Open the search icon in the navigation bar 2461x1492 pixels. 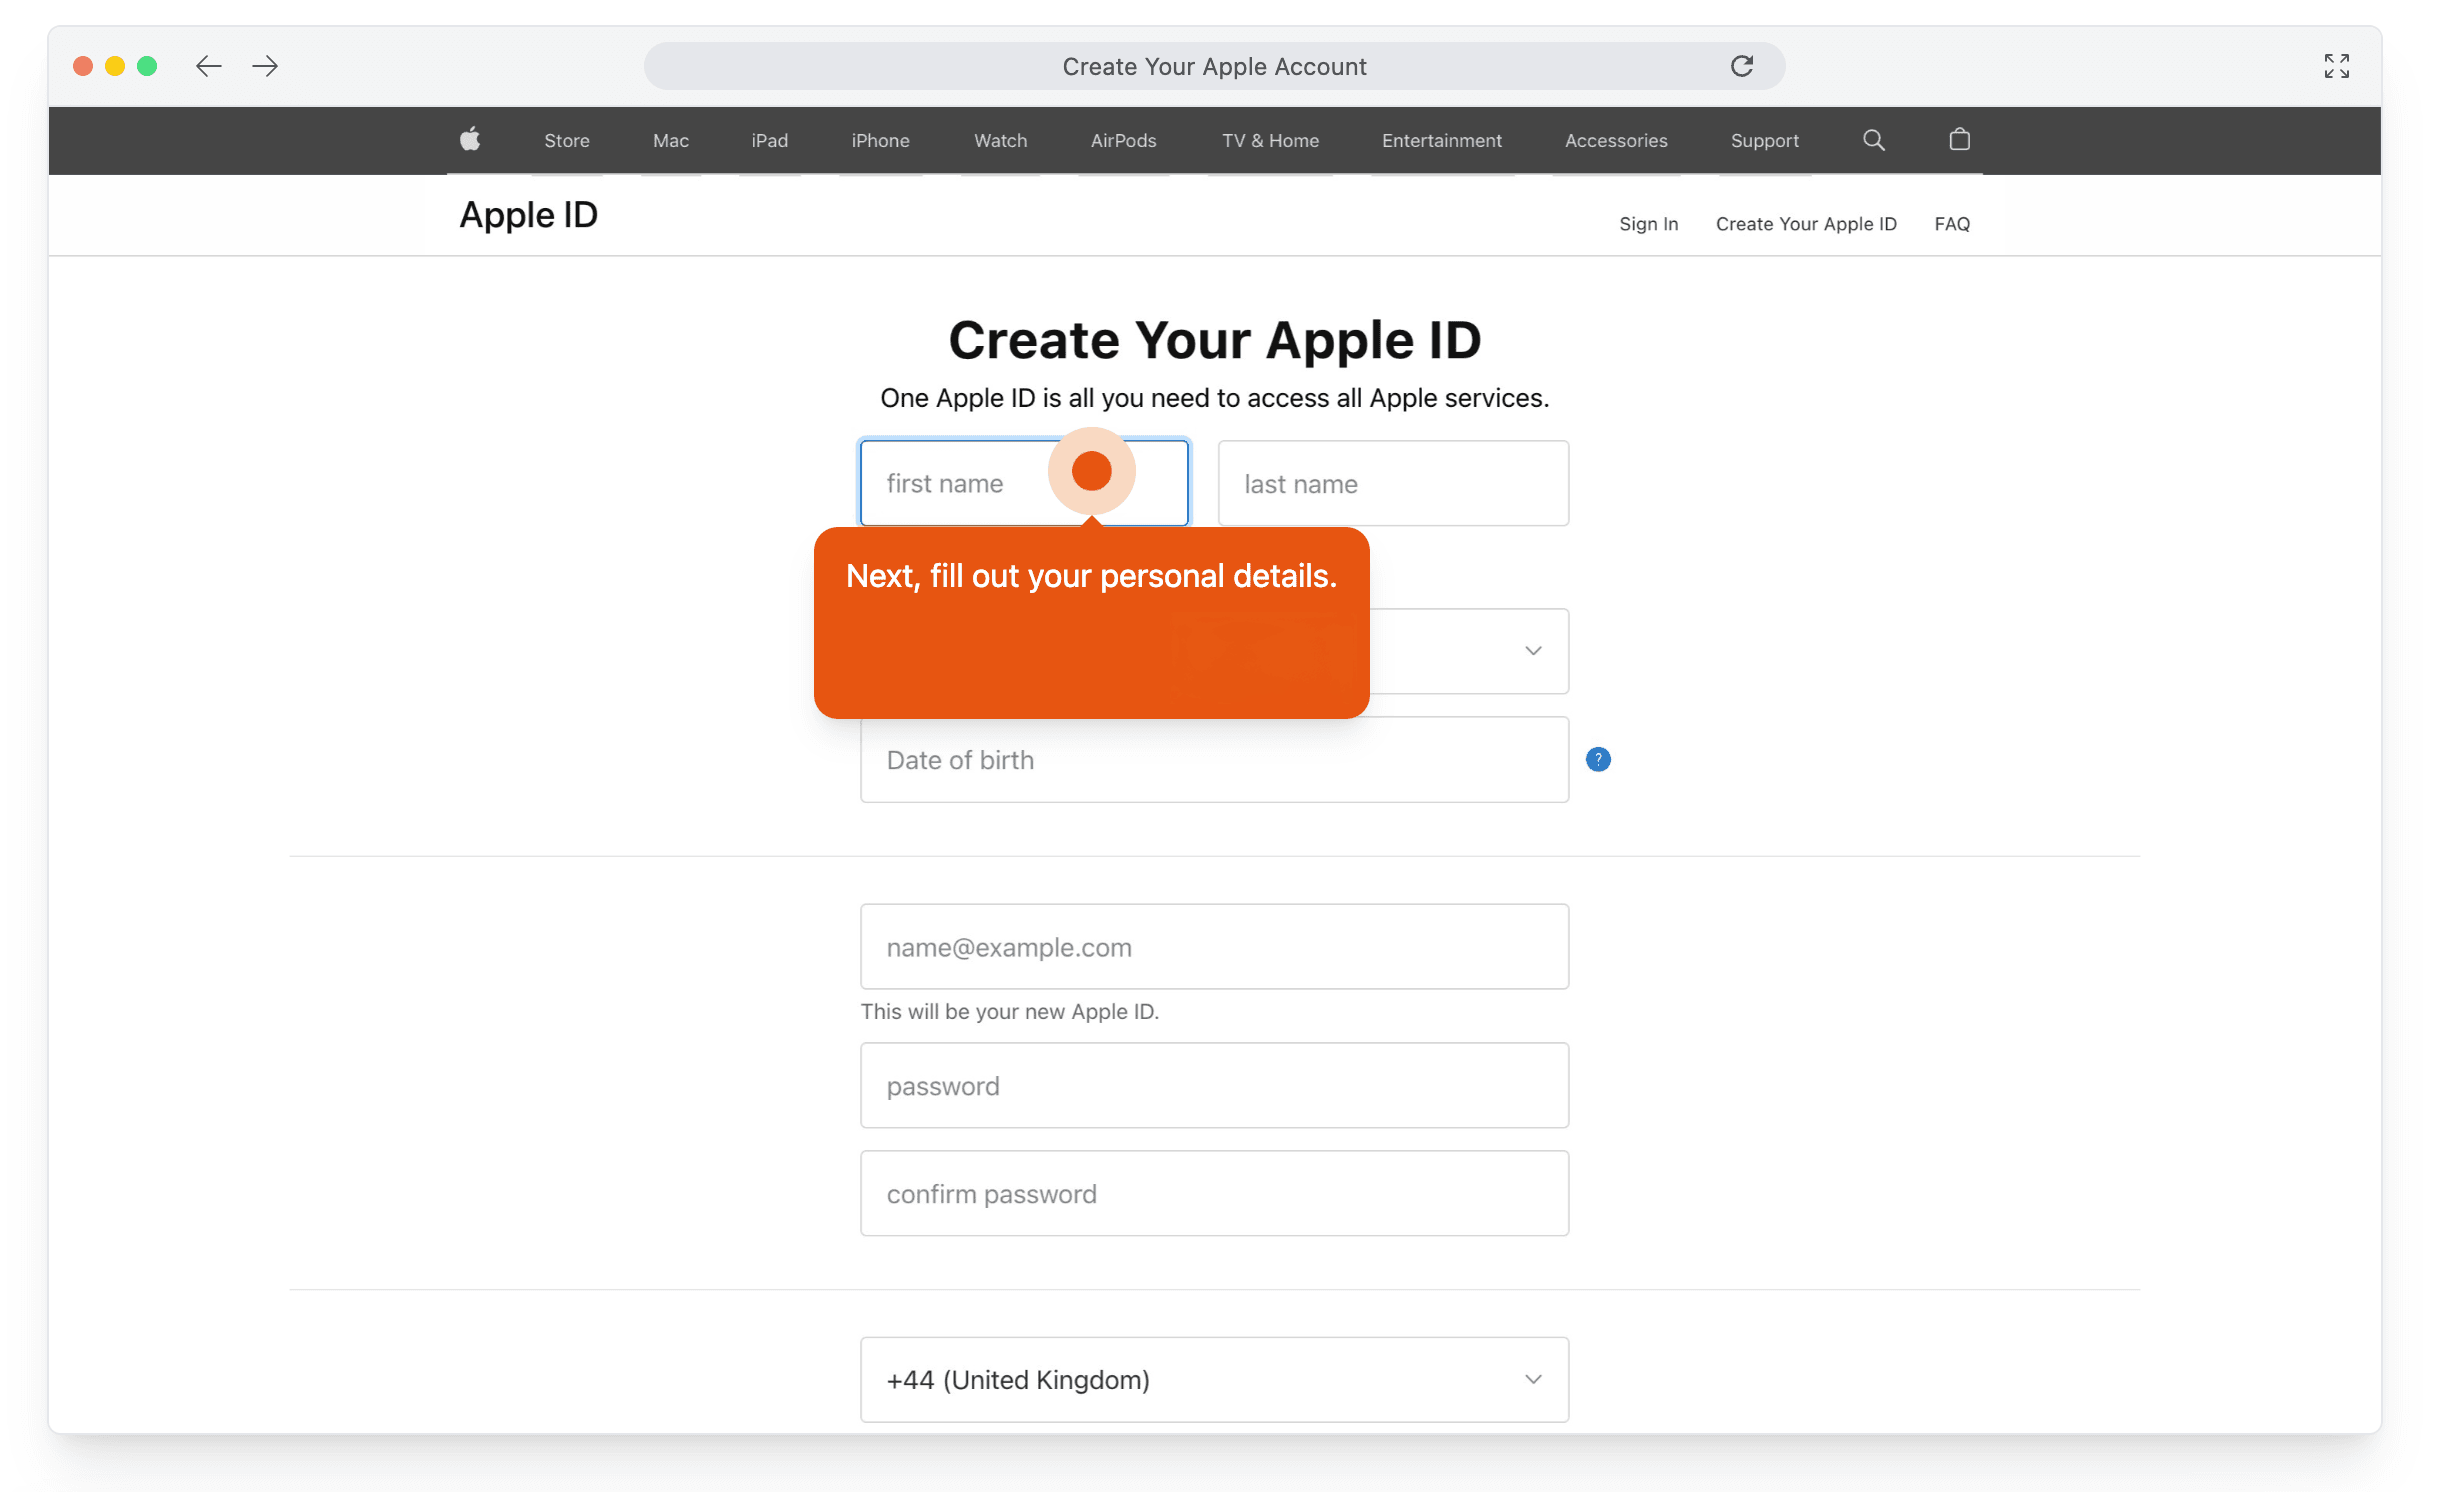click(1873, 140)
